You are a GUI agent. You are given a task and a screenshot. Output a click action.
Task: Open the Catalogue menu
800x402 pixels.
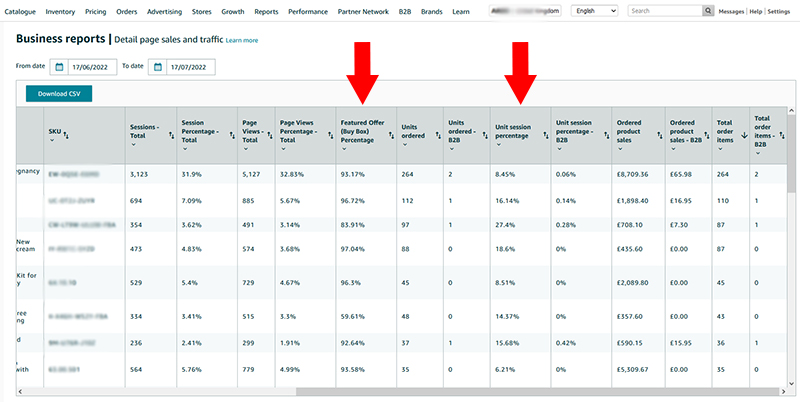coord(20,11)
